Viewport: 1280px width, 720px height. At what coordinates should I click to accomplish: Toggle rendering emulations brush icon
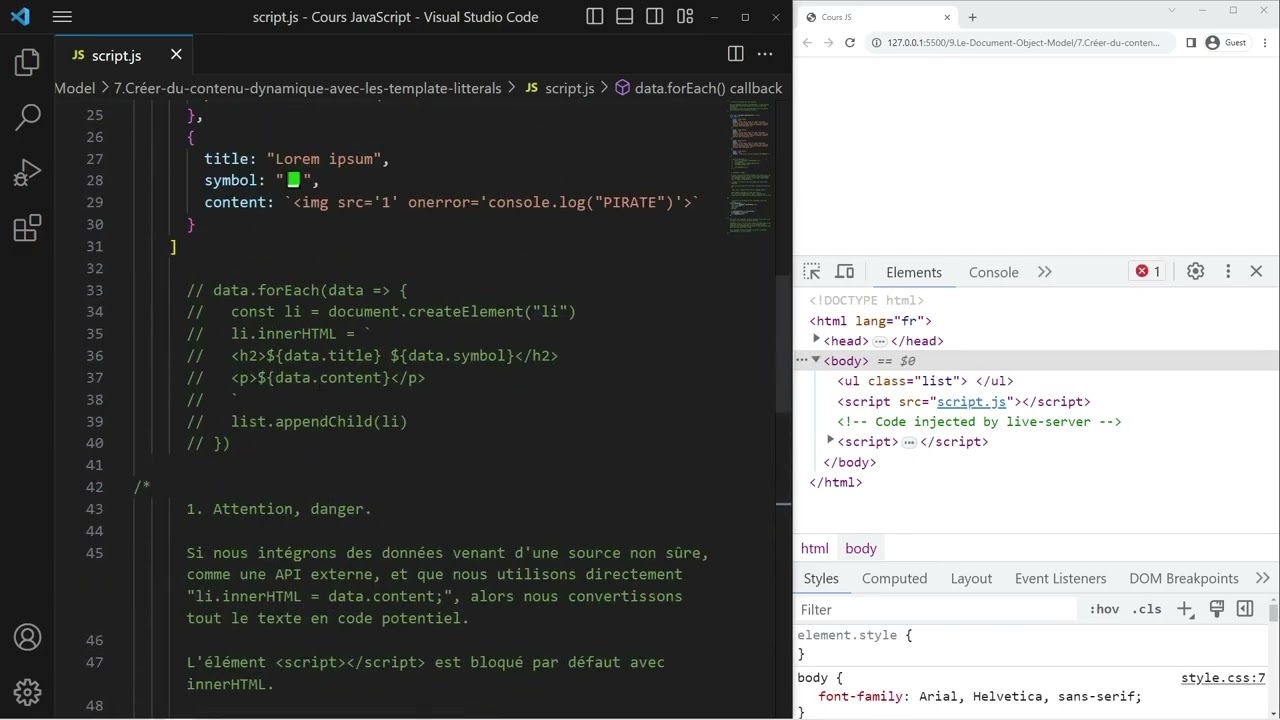tap(1217, 608)
